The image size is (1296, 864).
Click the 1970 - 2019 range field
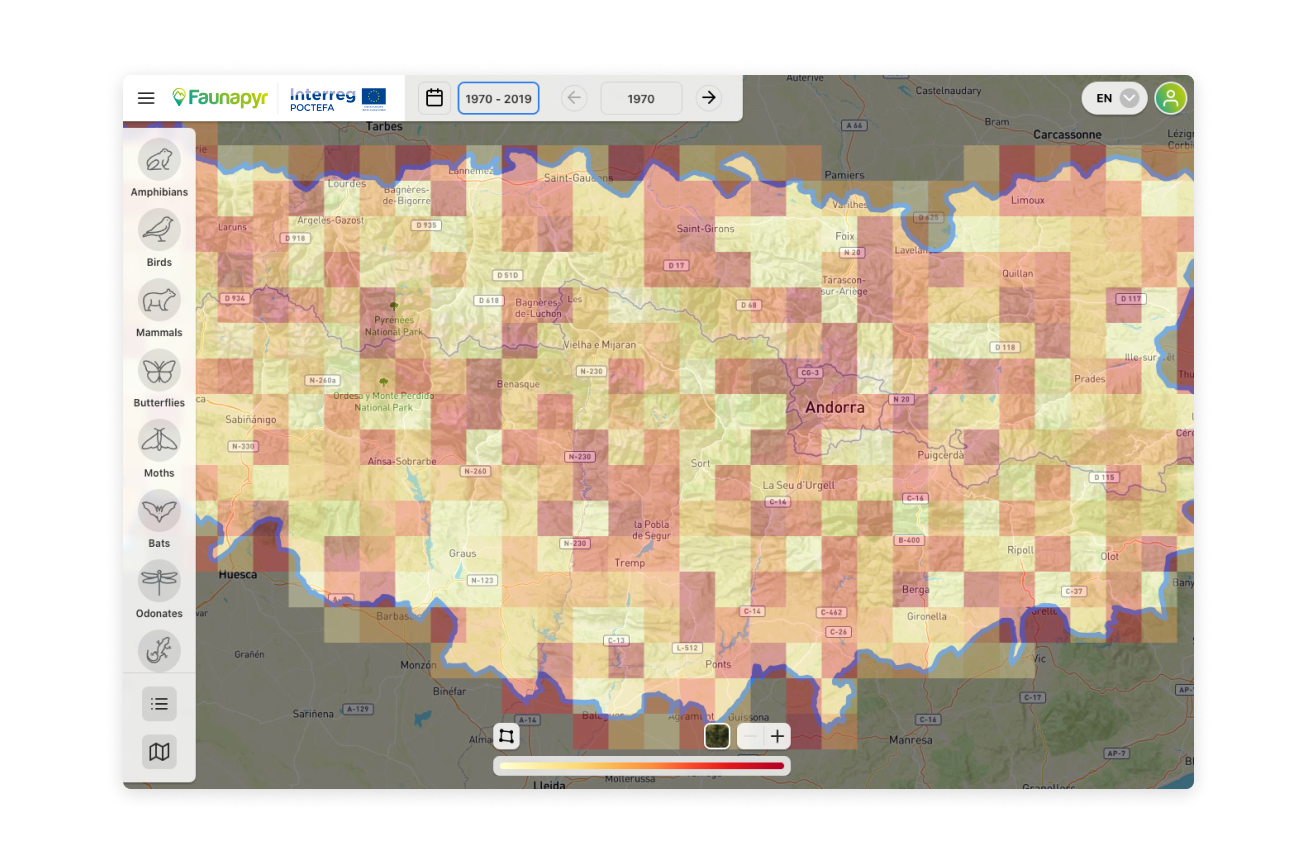(498, 98)
